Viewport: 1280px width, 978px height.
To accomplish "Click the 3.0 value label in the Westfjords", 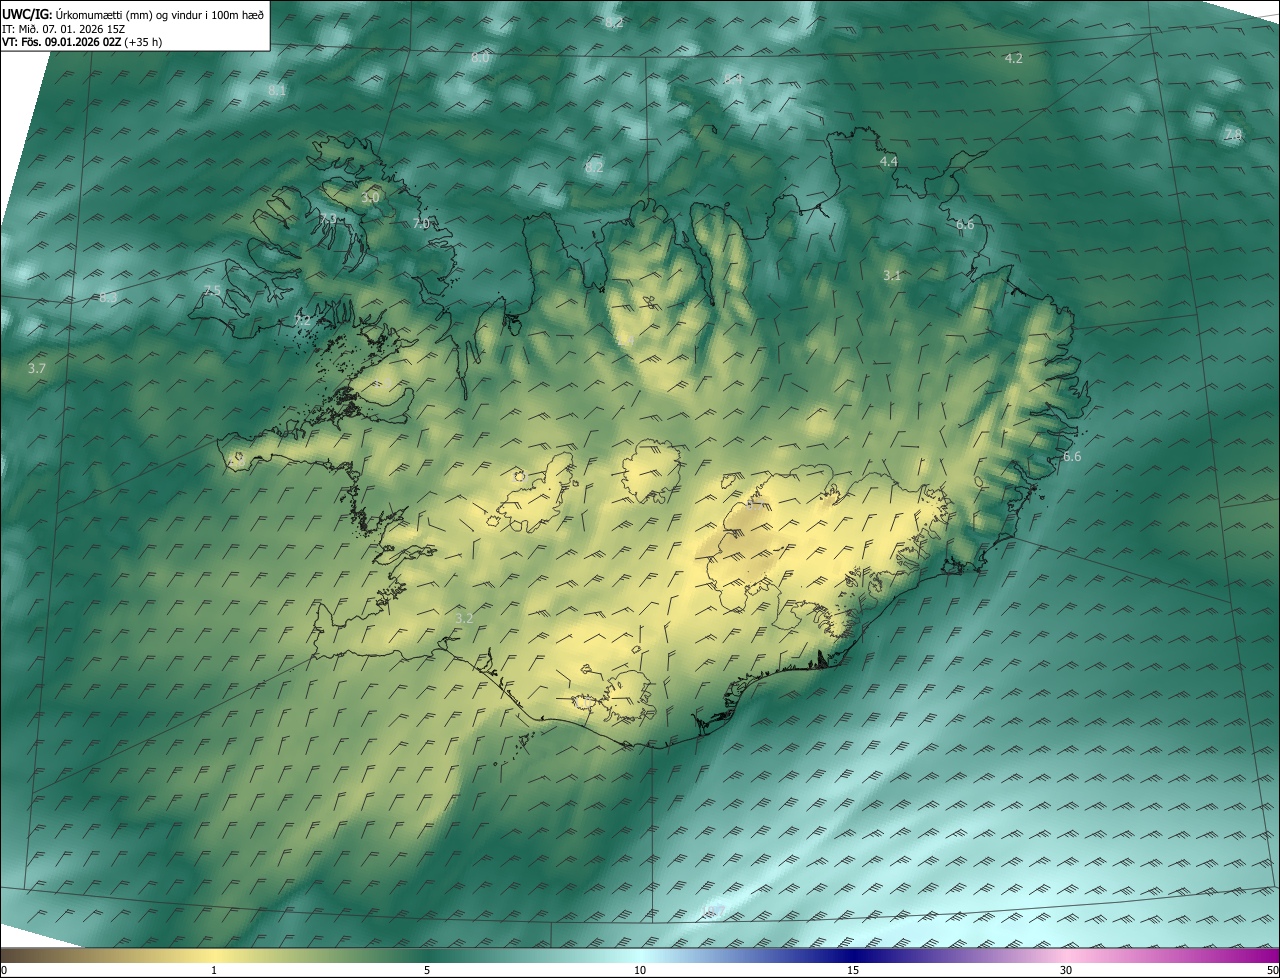I will pos(370,198).
